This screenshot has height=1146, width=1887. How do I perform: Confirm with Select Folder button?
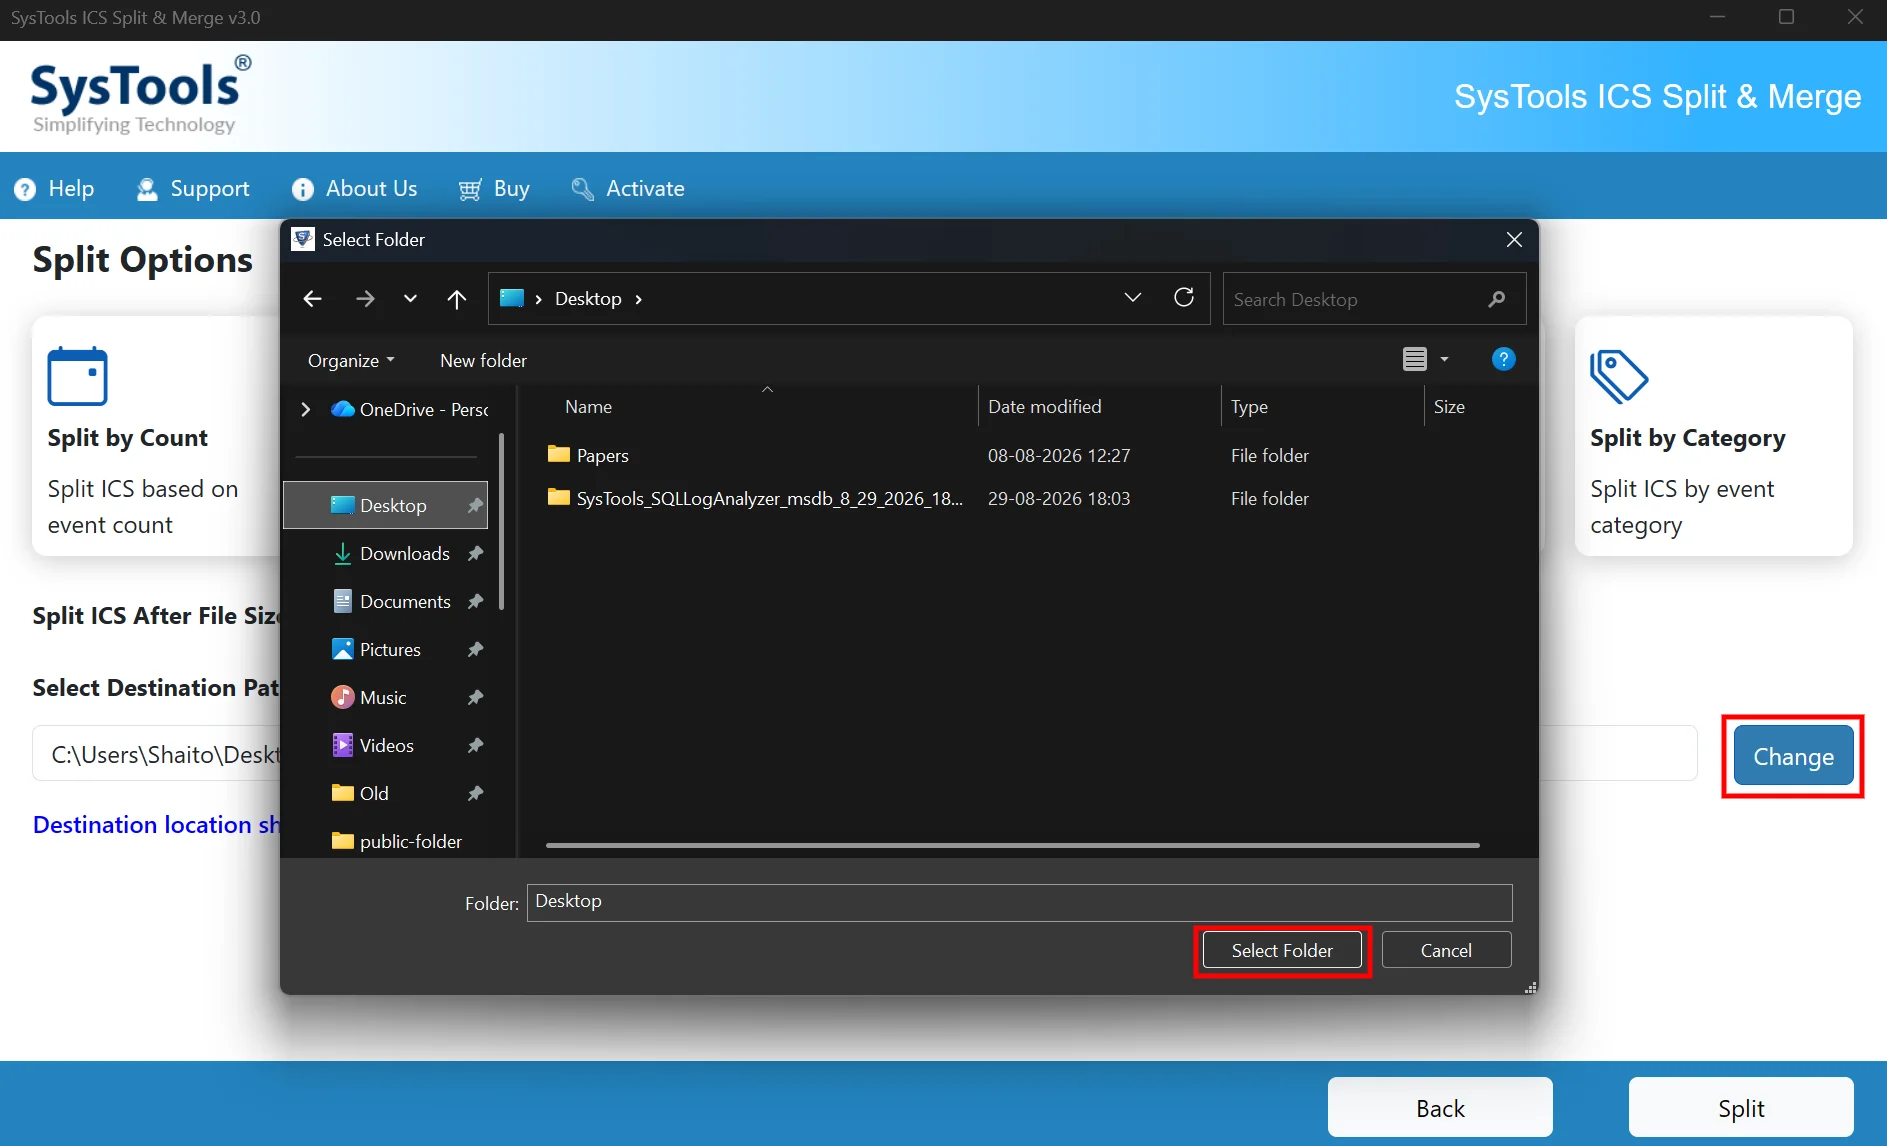1282,950
